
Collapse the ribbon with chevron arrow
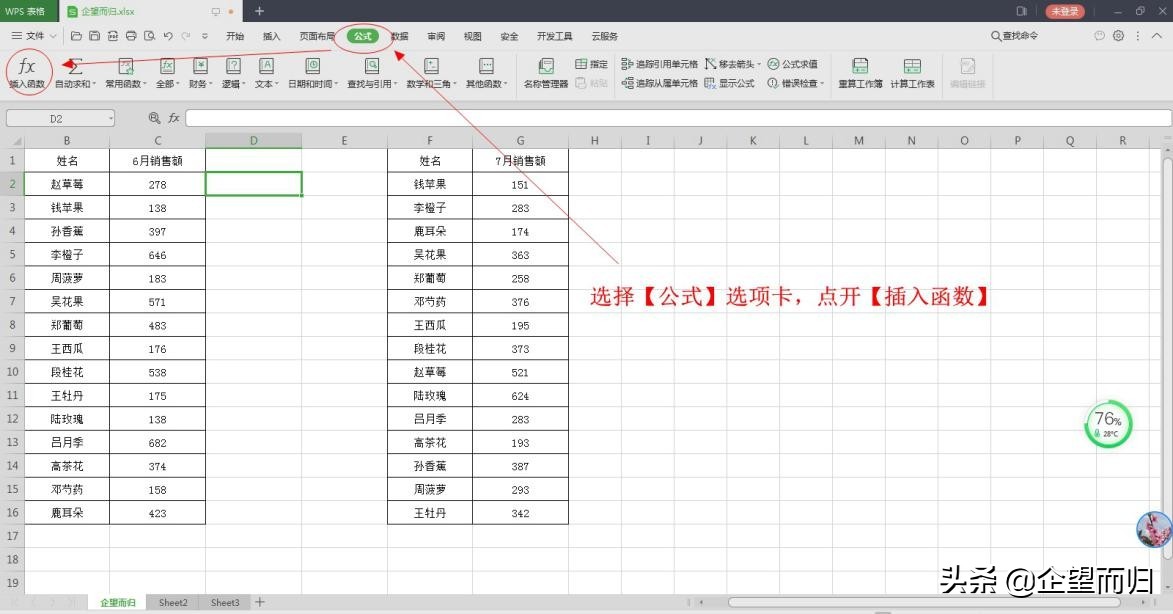click(x=1157, y=35)
